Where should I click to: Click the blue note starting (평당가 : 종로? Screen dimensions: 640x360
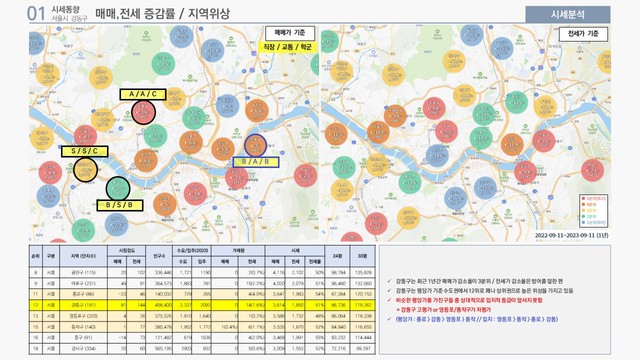click(476, 319)
